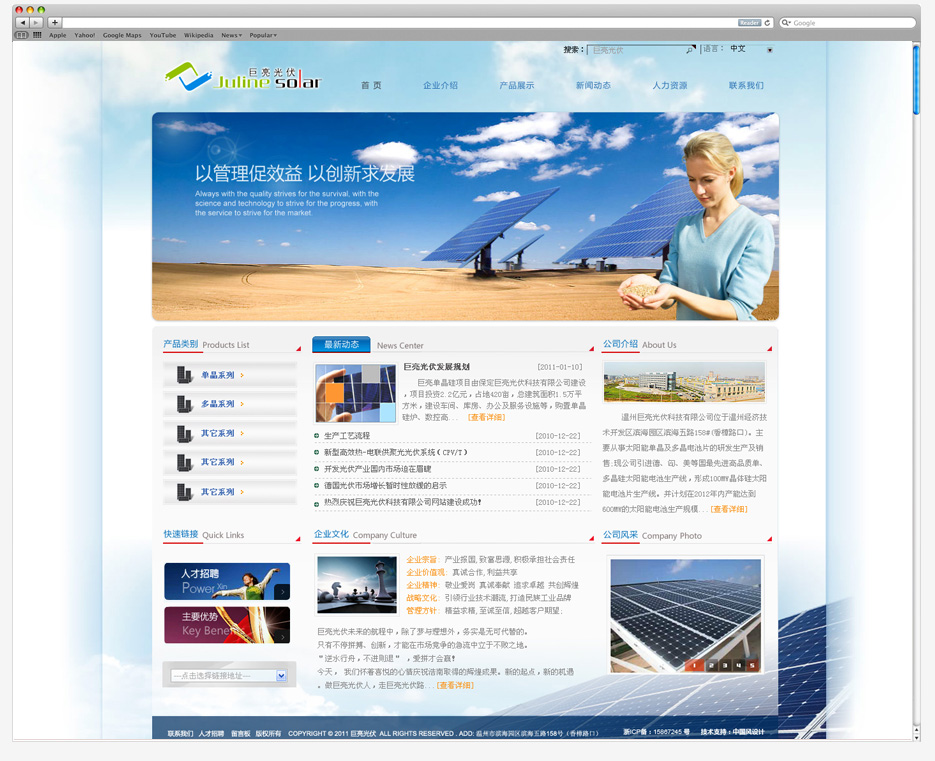Open 产品展示 navigation menu item

pyautogui.click(x=517, y=86)
